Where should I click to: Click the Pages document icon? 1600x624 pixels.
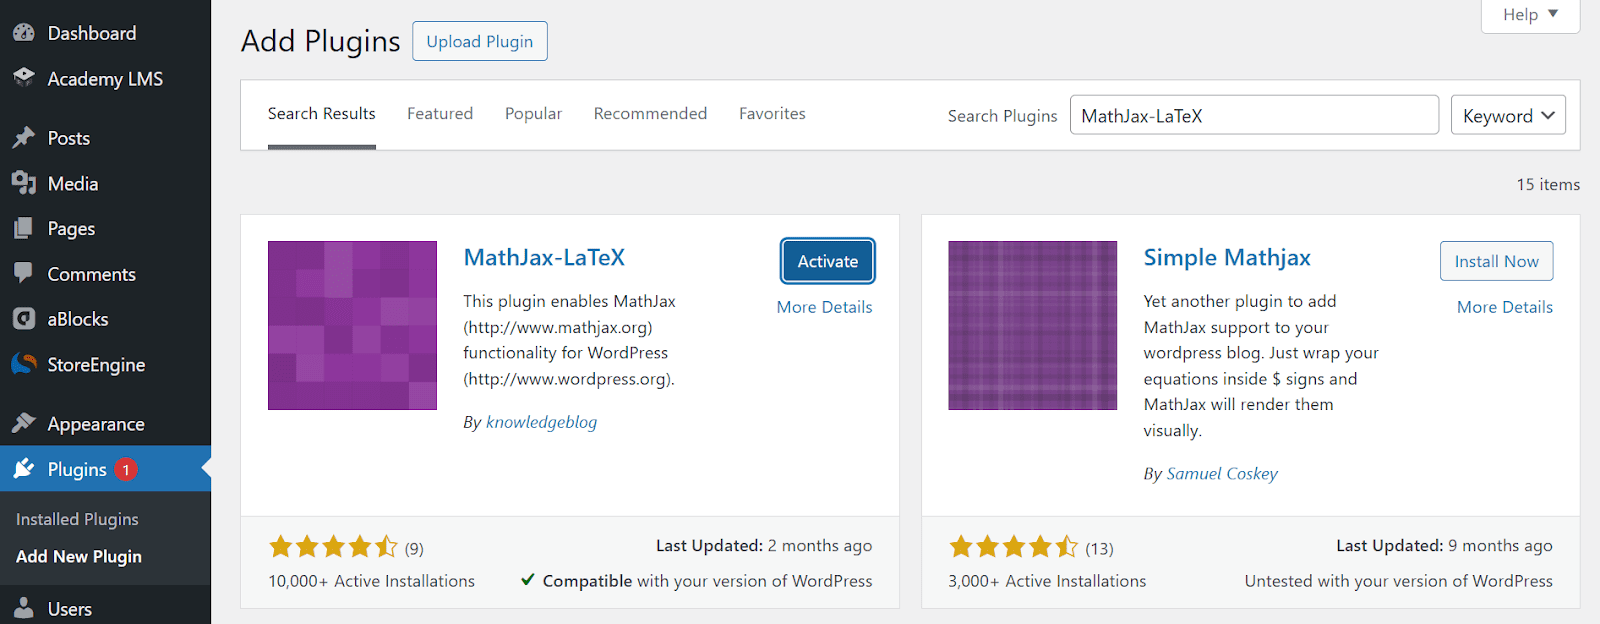pos(24,228)
